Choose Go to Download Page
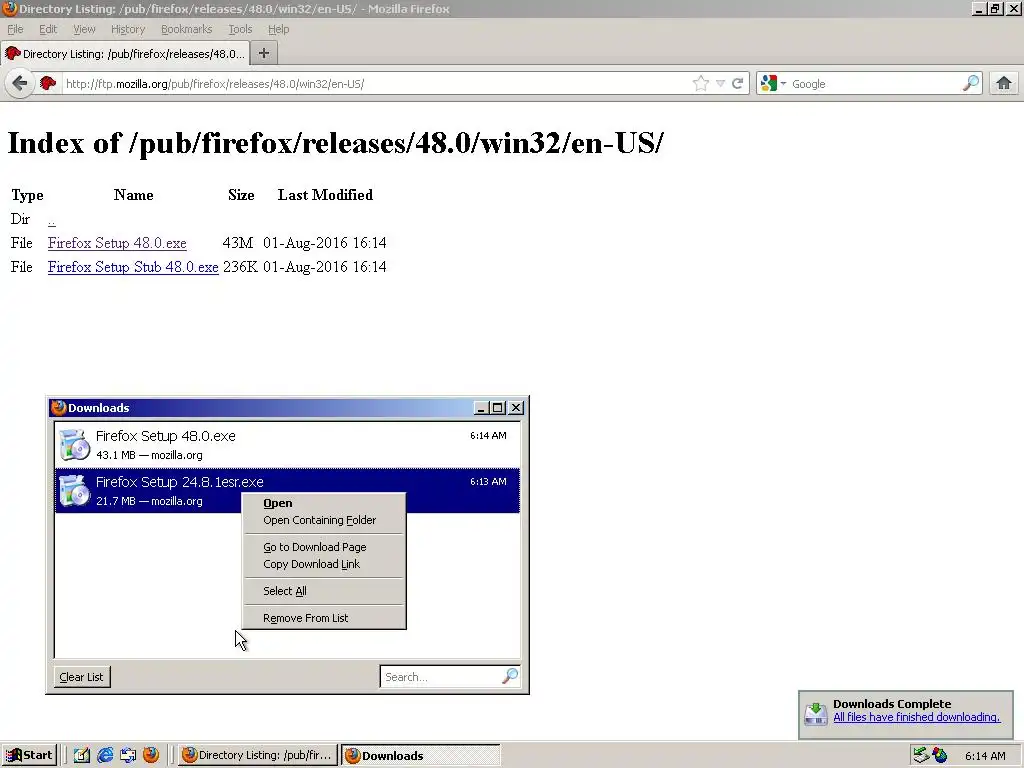Image resolution: width=1024 pixels, height=768 pixels. click(324, 547)
